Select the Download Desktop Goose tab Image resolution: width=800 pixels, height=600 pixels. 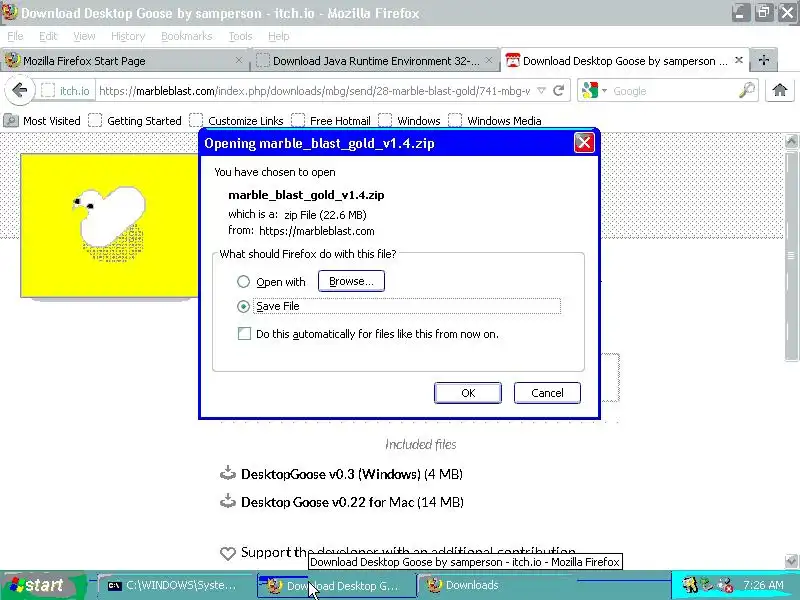(624, 61)
